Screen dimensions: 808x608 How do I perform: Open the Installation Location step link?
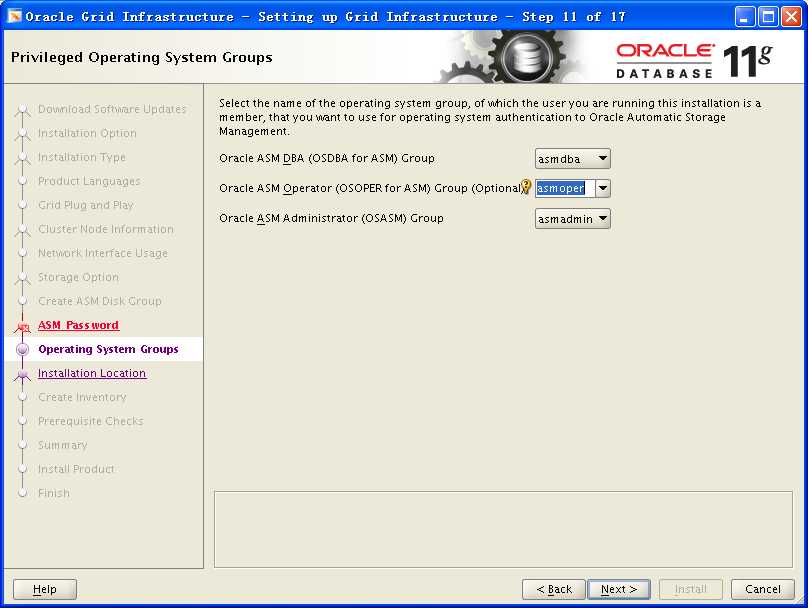point(92,373)
